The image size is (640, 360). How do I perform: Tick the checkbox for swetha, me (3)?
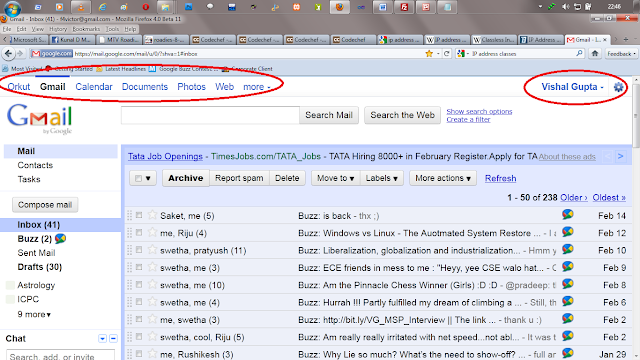coord(139,267)
